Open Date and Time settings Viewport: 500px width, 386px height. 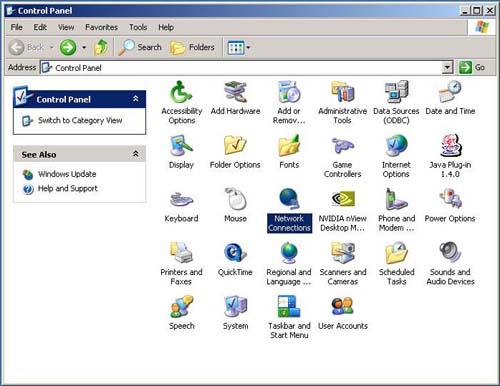point(450,98)
